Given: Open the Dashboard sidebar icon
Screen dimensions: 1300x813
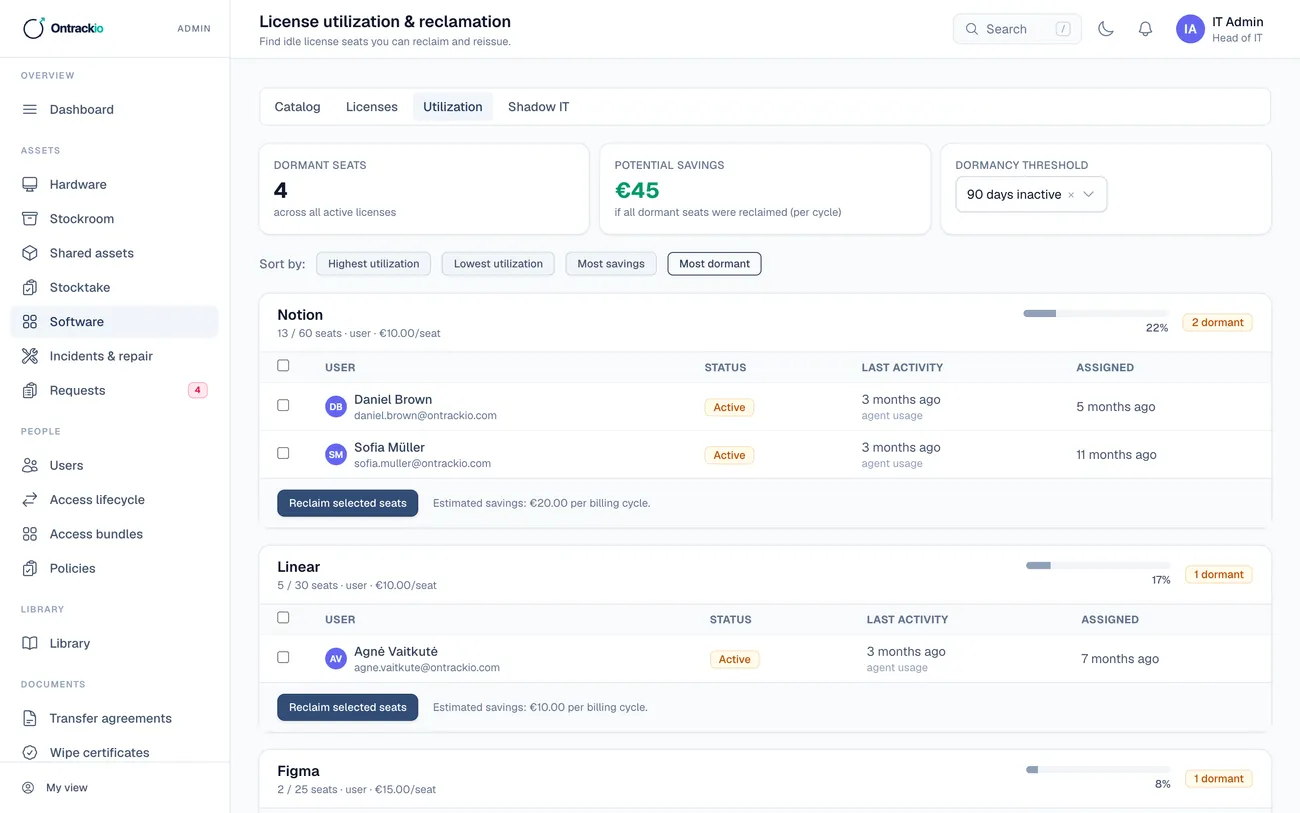Looking at the screenshot, I should pyautogui.click(x=30, y=110).
